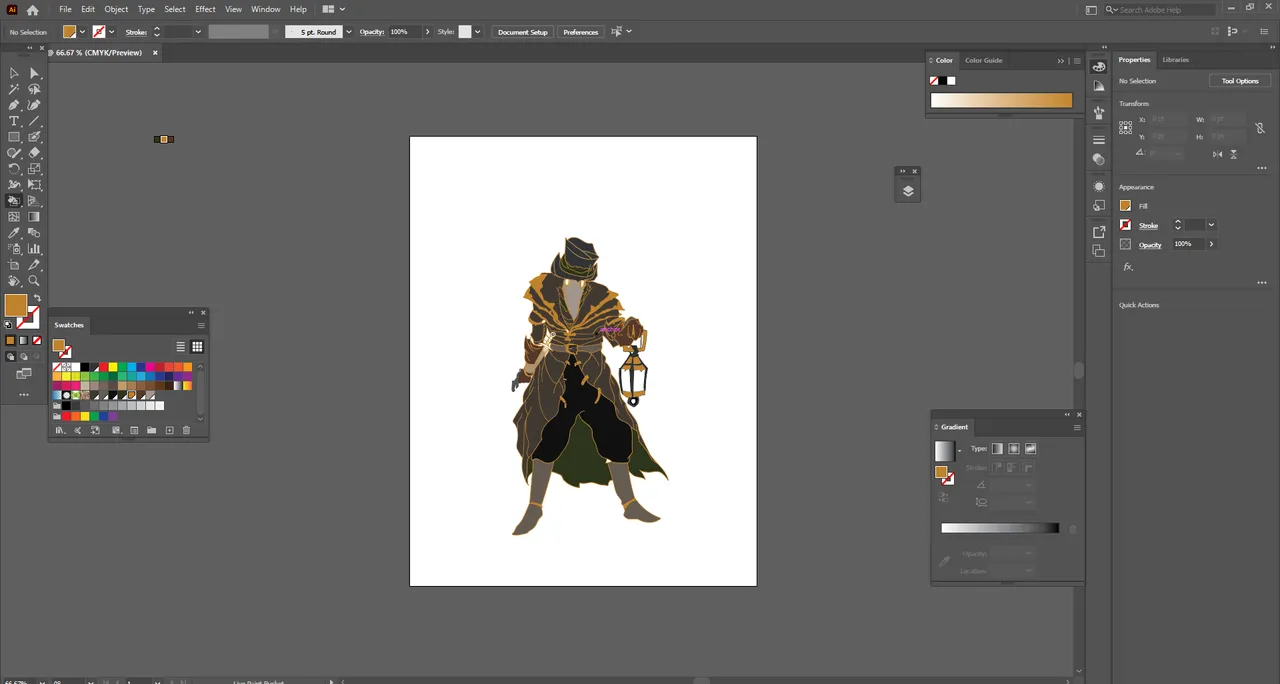Select the Eraser tool

click(34, 153)
